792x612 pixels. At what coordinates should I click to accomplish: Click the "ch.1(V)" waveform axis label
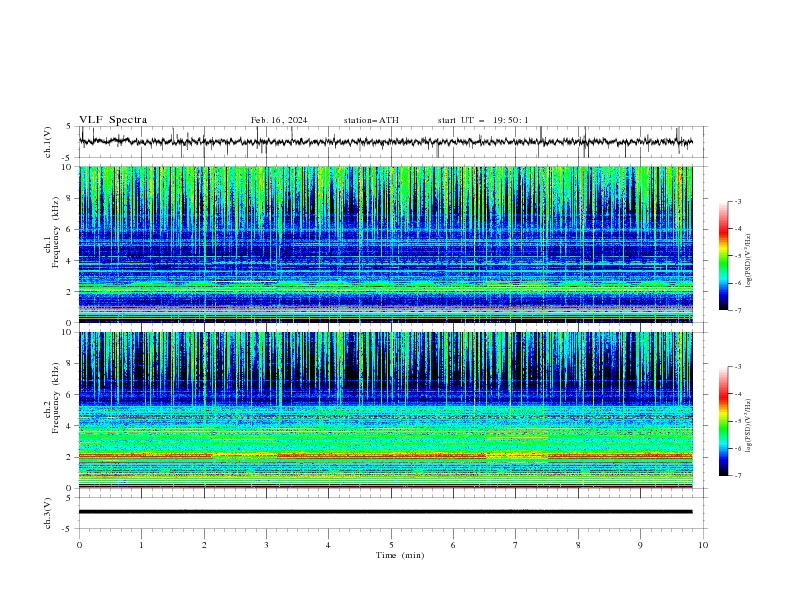tap(48, 142)
